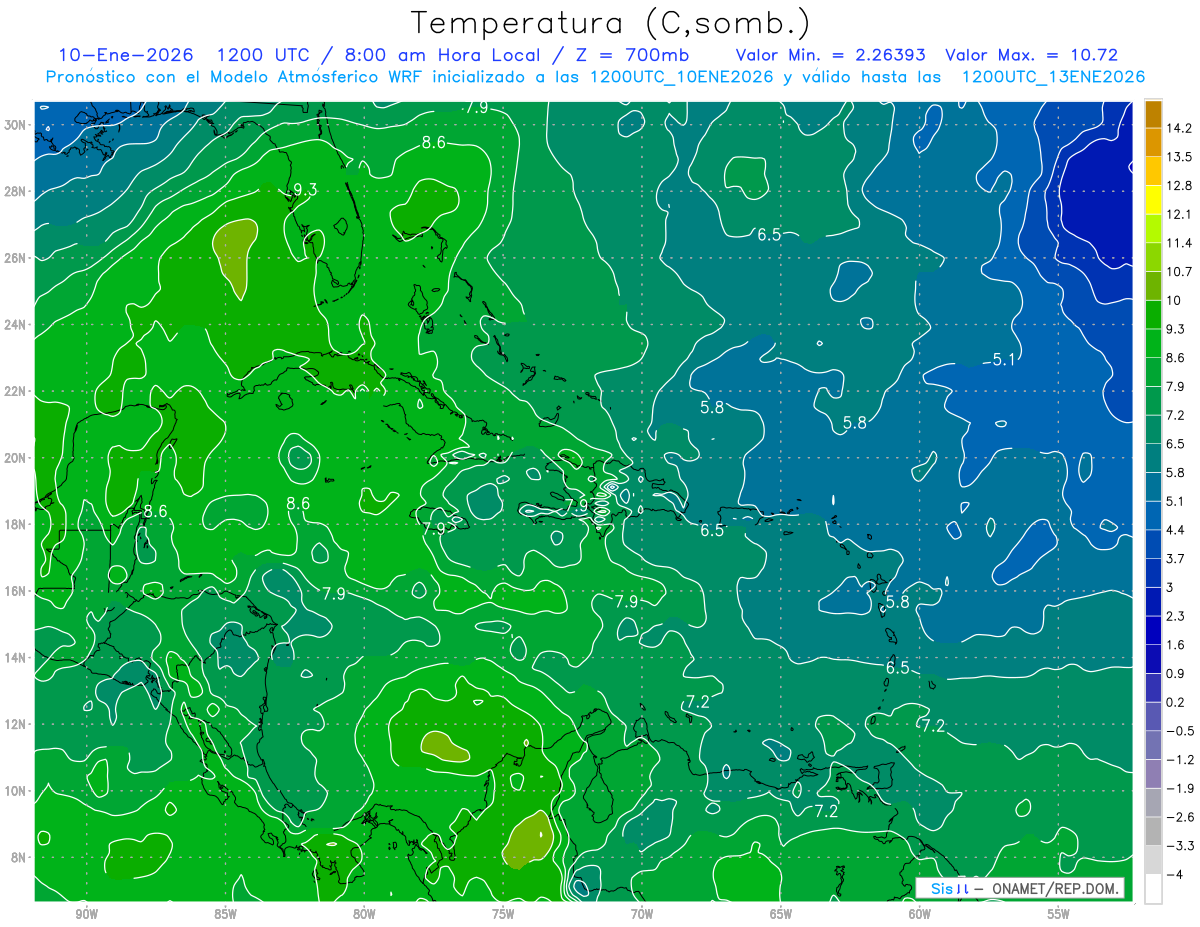Click the 5.1 contour label on the map
This screenshot has height=927, width=1200.
1004,360
